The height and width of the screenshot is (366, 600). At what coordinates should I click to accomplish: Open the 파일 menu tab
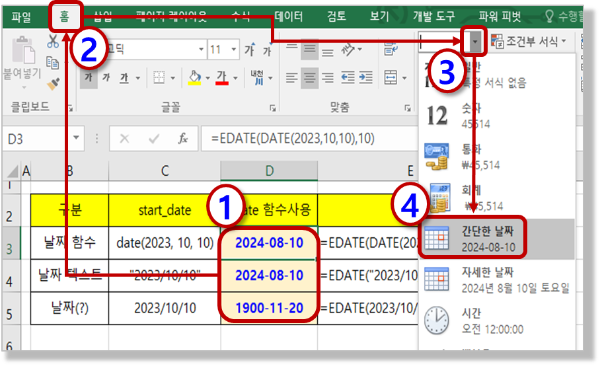coord(21,17)
